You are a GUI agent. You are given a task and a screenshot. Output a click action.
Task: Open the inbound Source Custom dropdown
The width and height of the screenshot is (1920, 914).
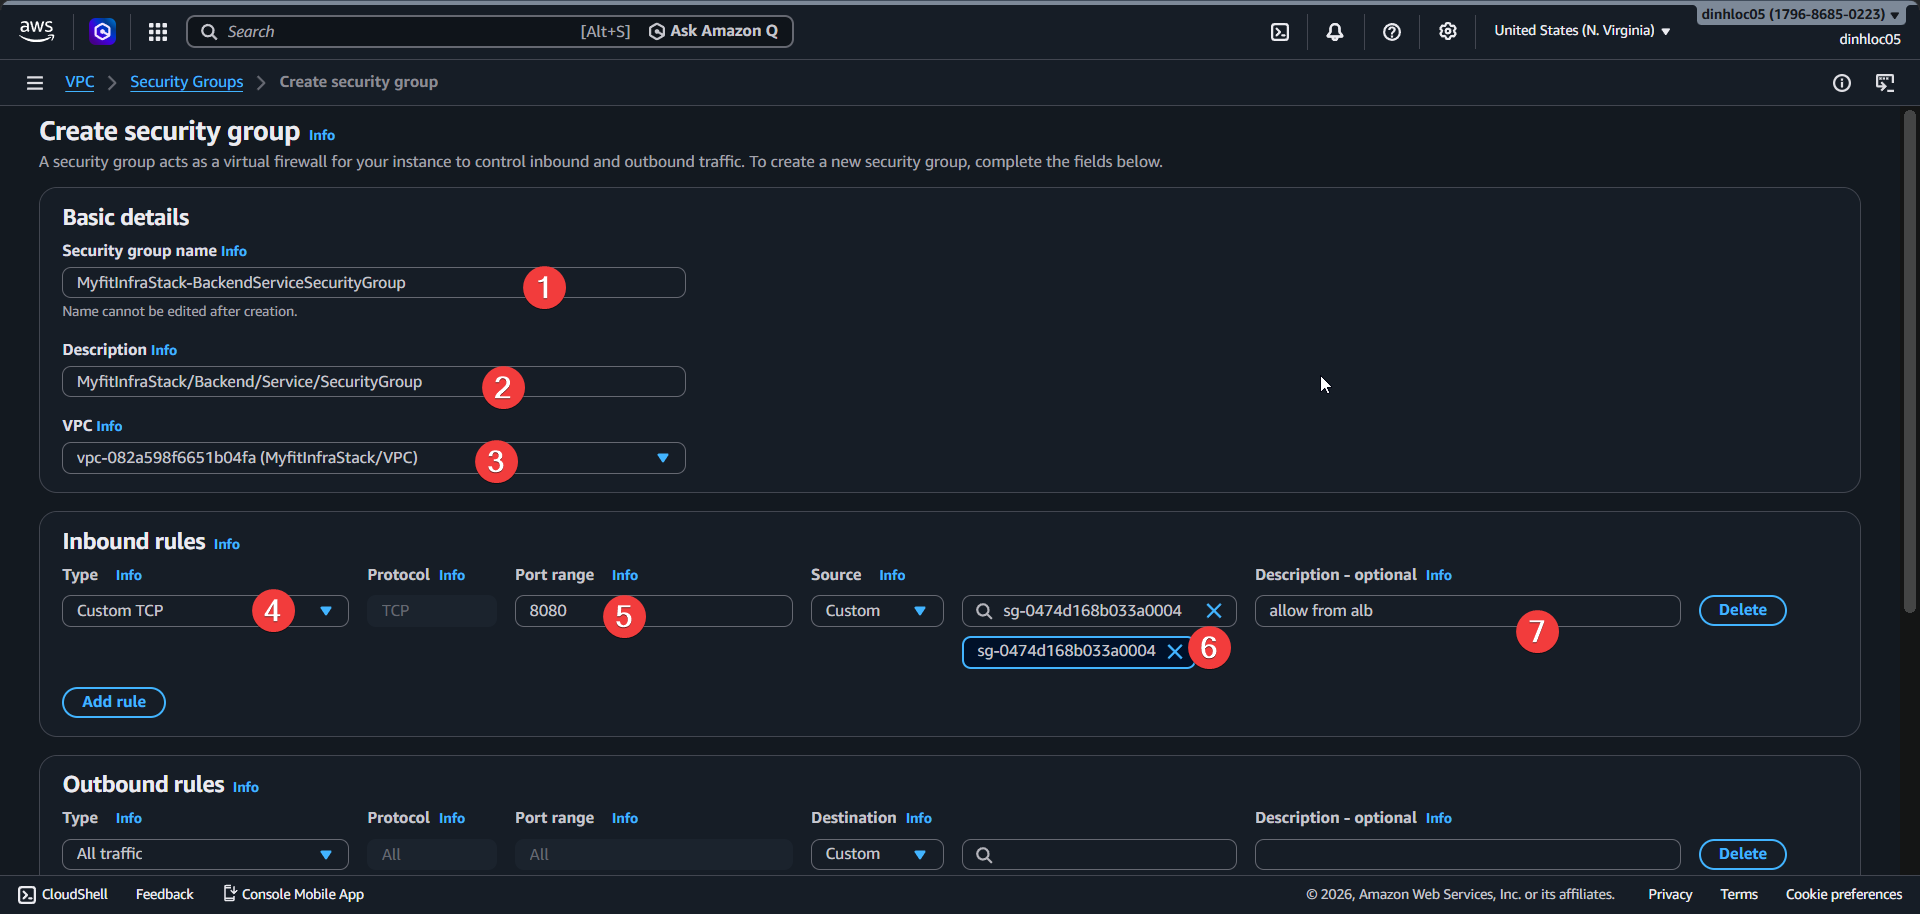(x=876, y=611)
